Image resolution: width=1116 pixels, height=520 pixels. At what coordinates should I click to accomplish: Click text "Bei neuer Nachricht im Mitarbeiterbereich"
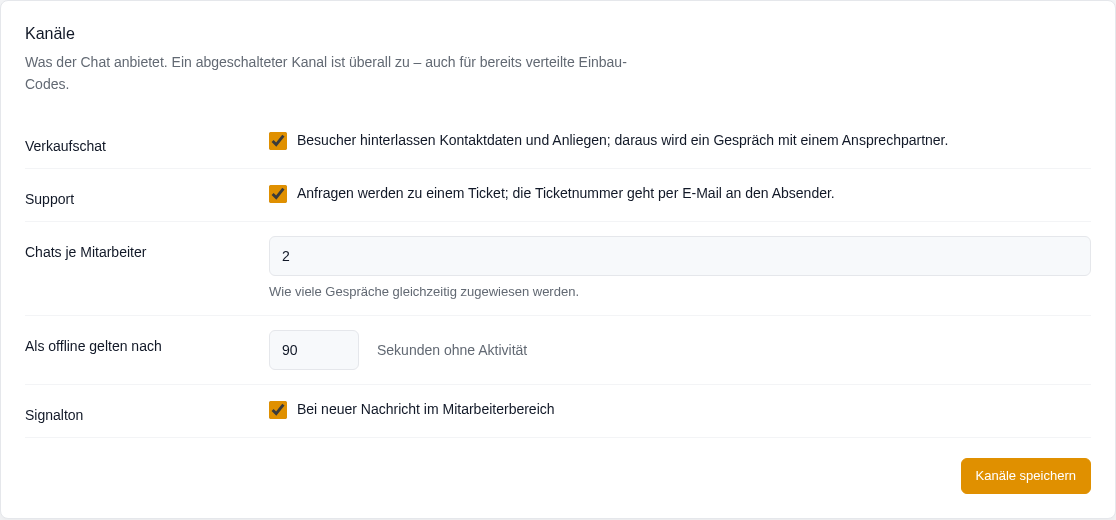426,409
